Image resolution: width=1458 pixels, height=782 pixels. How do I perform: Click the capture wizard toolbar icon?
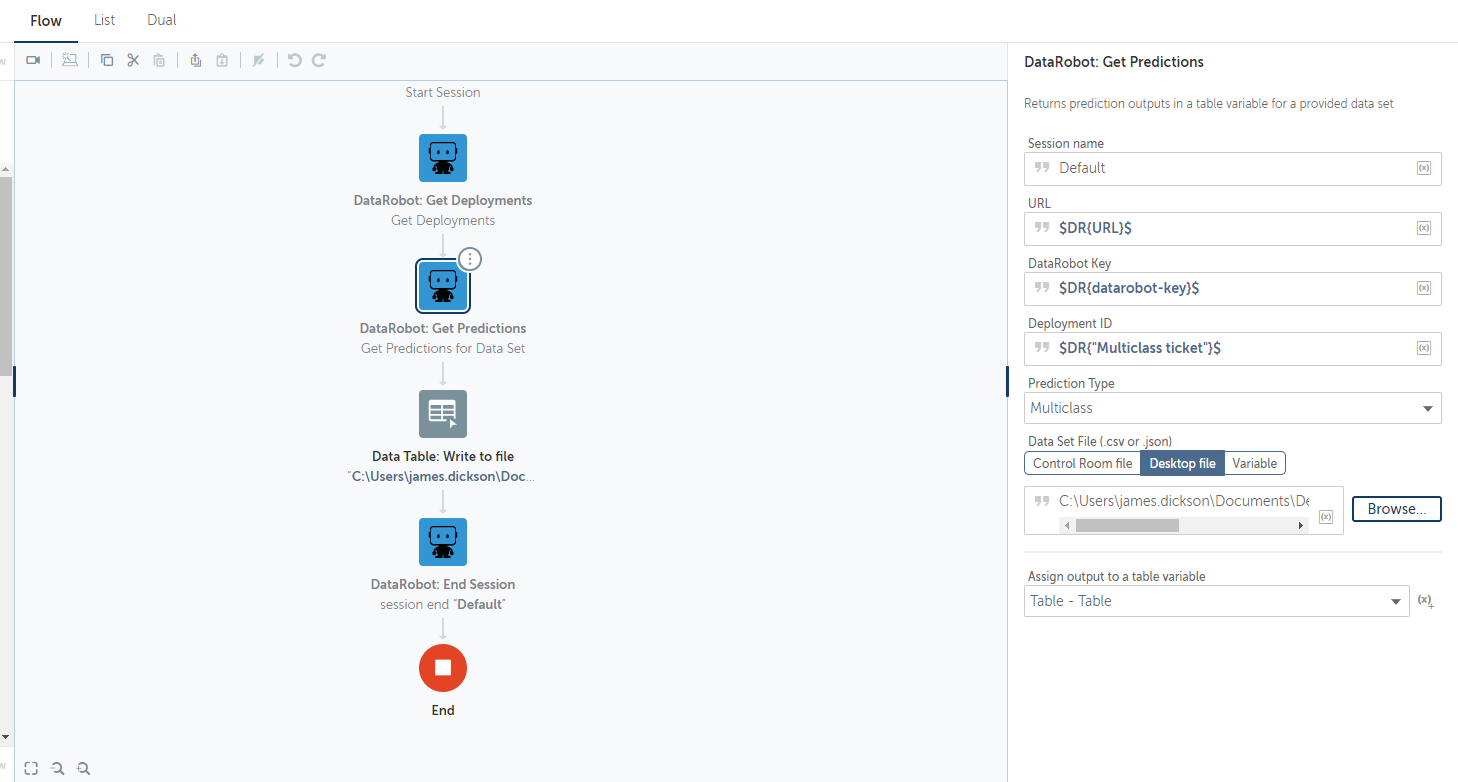click(x=69, y=60)
